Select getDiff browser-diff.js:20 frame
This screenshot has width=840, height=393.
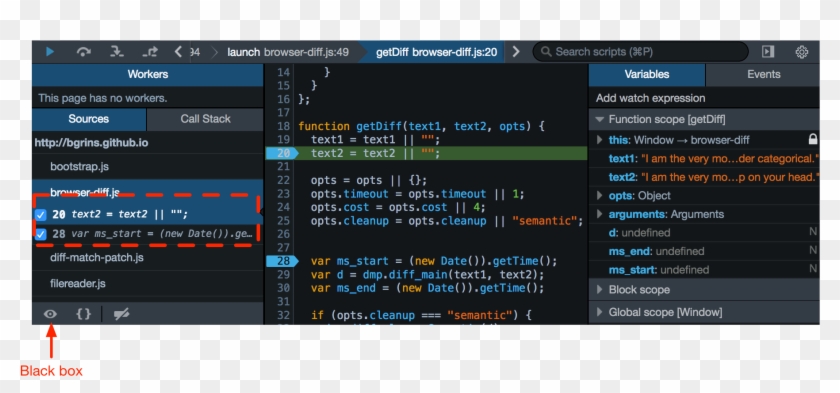coord(436,52)
